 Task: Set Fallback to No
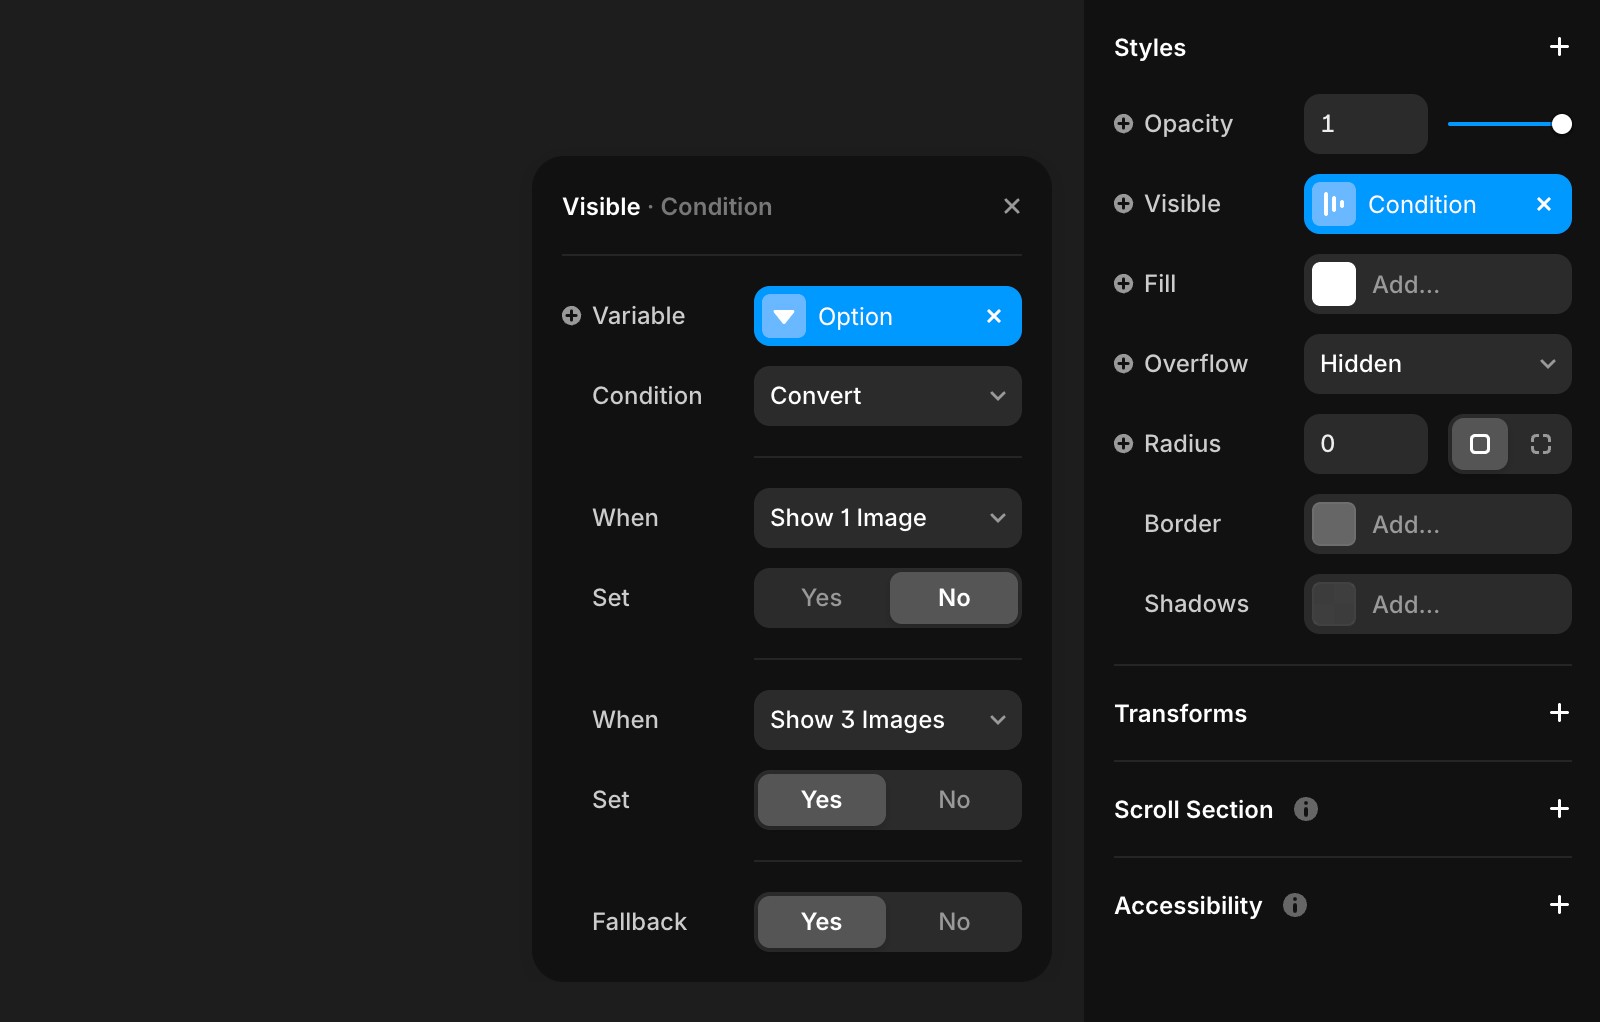(x=953, y=922)
